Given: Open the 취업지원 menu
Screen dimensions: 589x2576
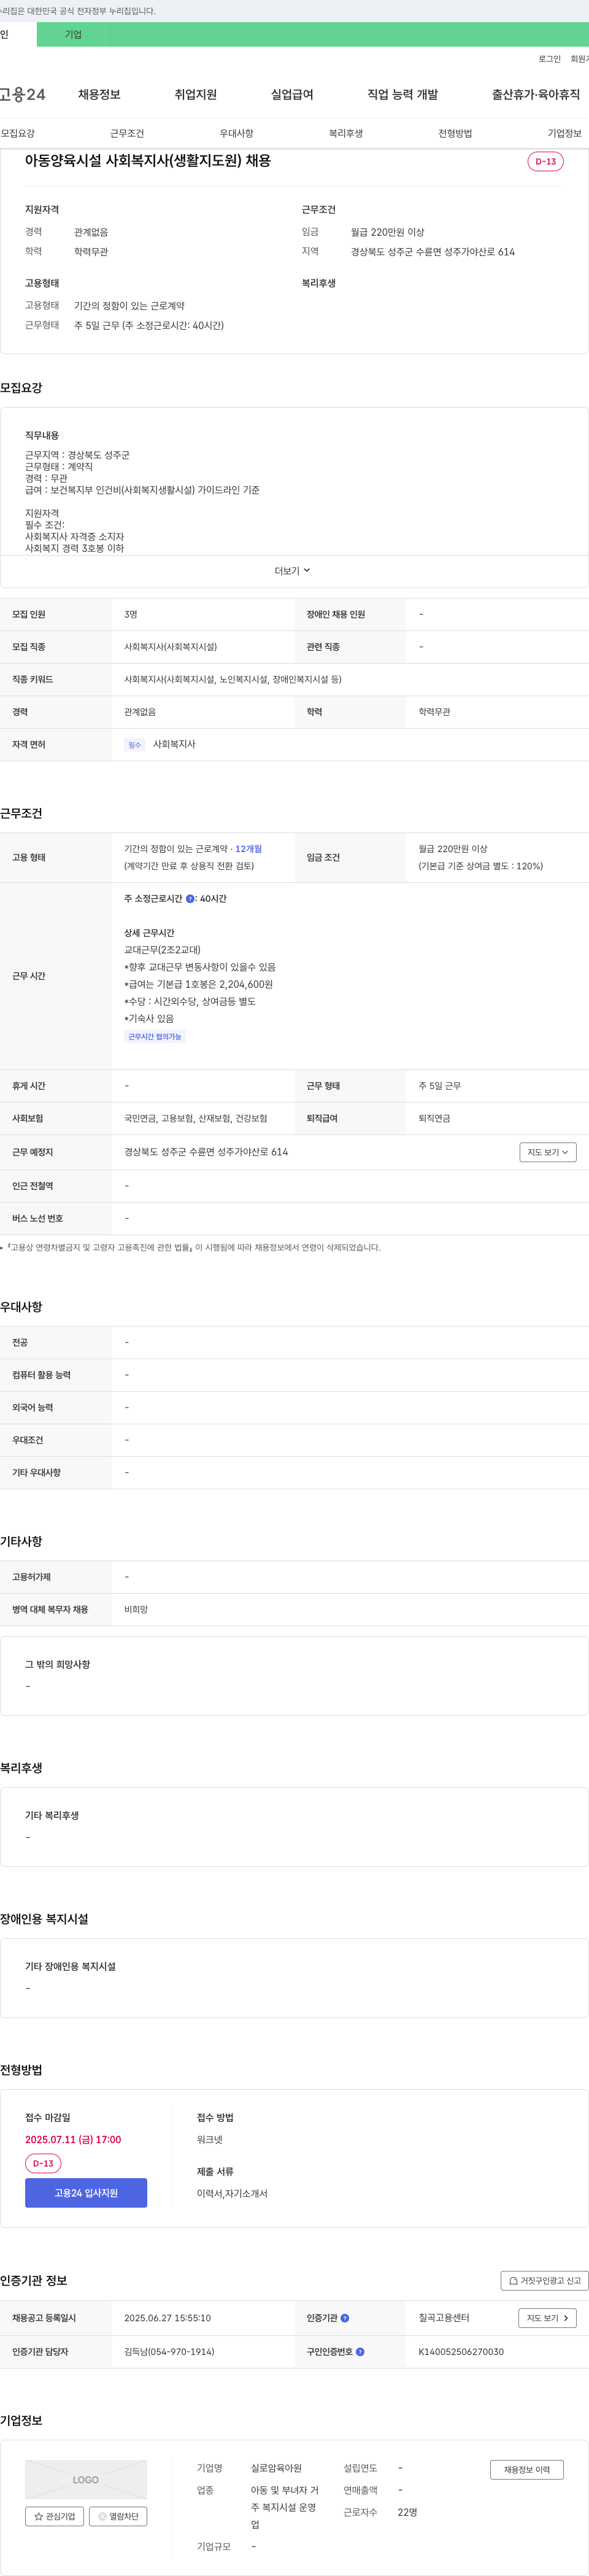Looking at the screenshot, I should coord(196,94).
